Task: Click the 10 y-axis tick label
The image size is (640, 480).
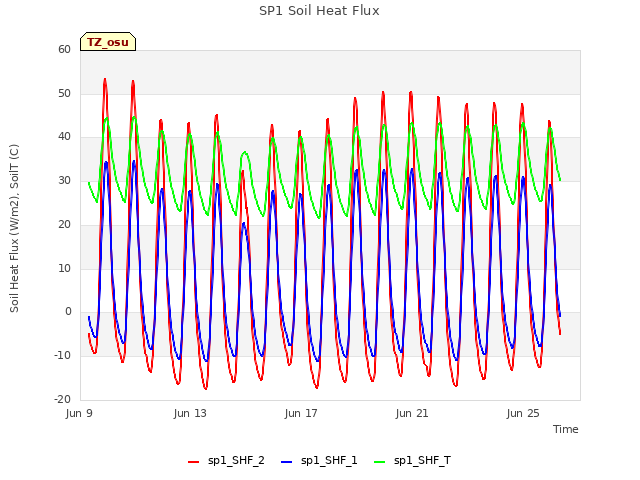Action: point(64,268)
